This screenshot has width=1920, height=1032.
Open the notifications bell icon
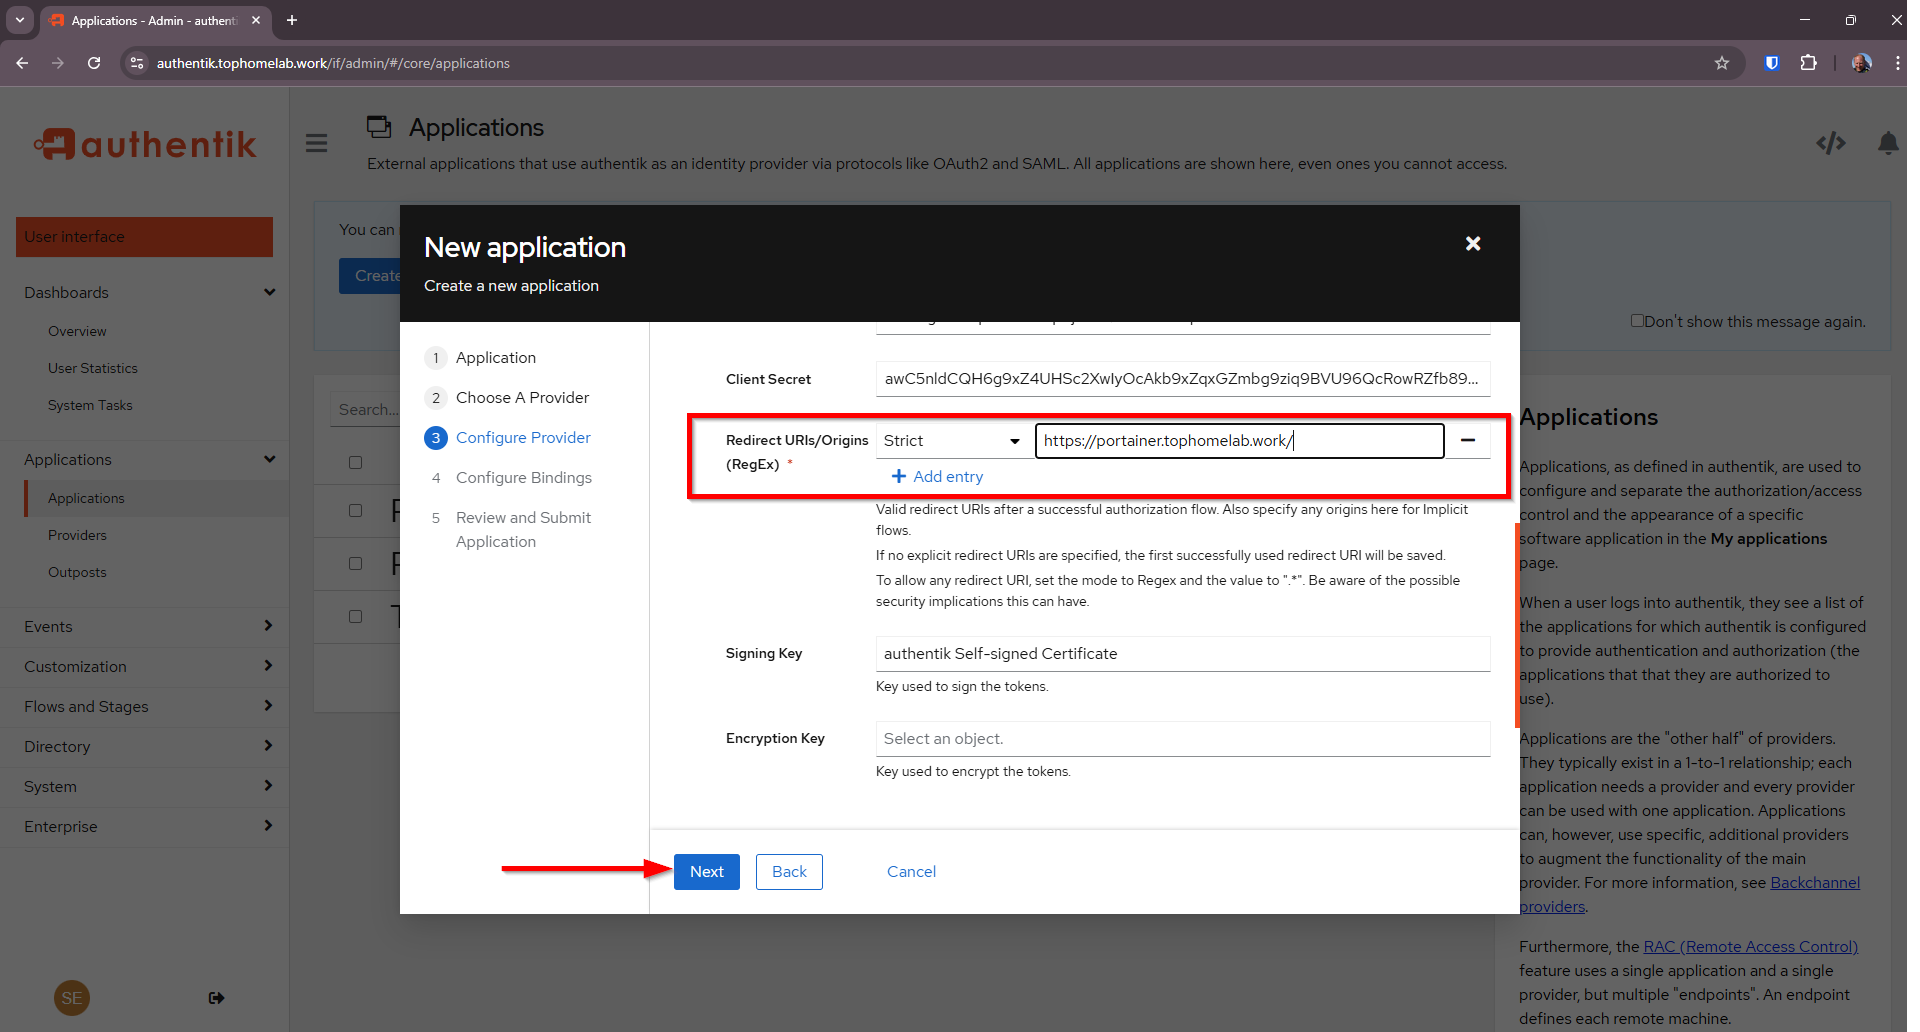tap(1887, 144)
